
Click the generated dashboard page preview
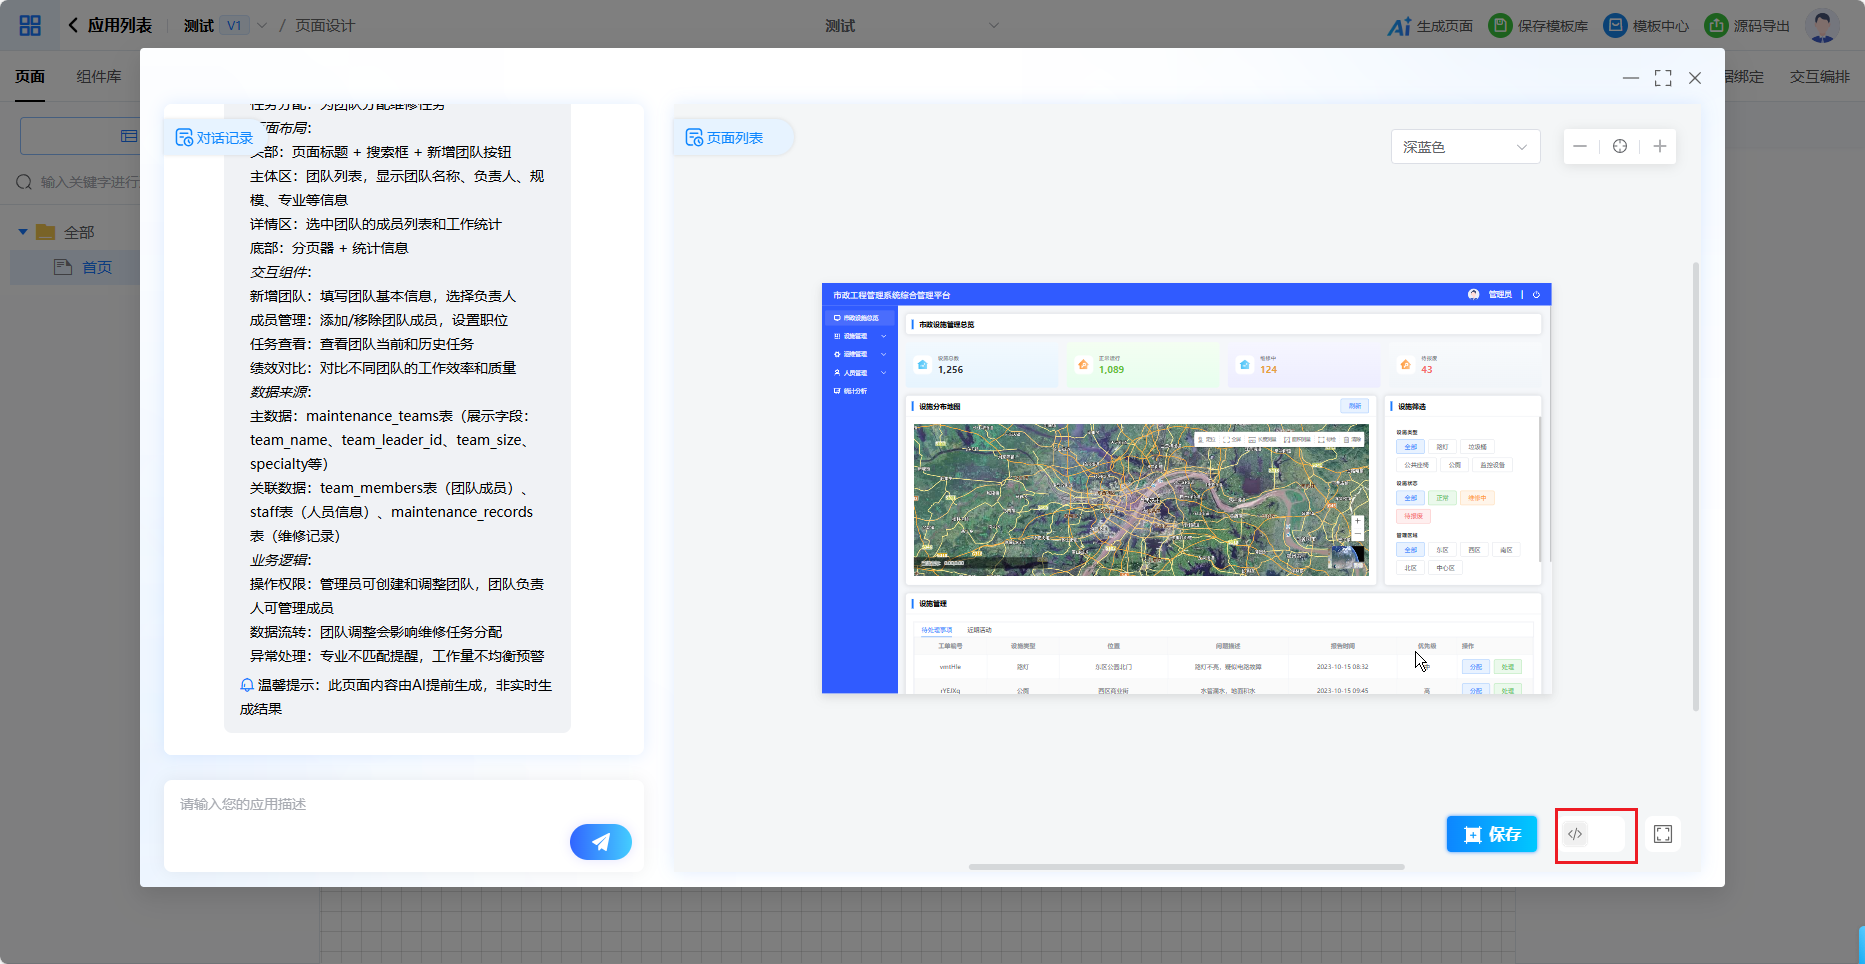1186,488
